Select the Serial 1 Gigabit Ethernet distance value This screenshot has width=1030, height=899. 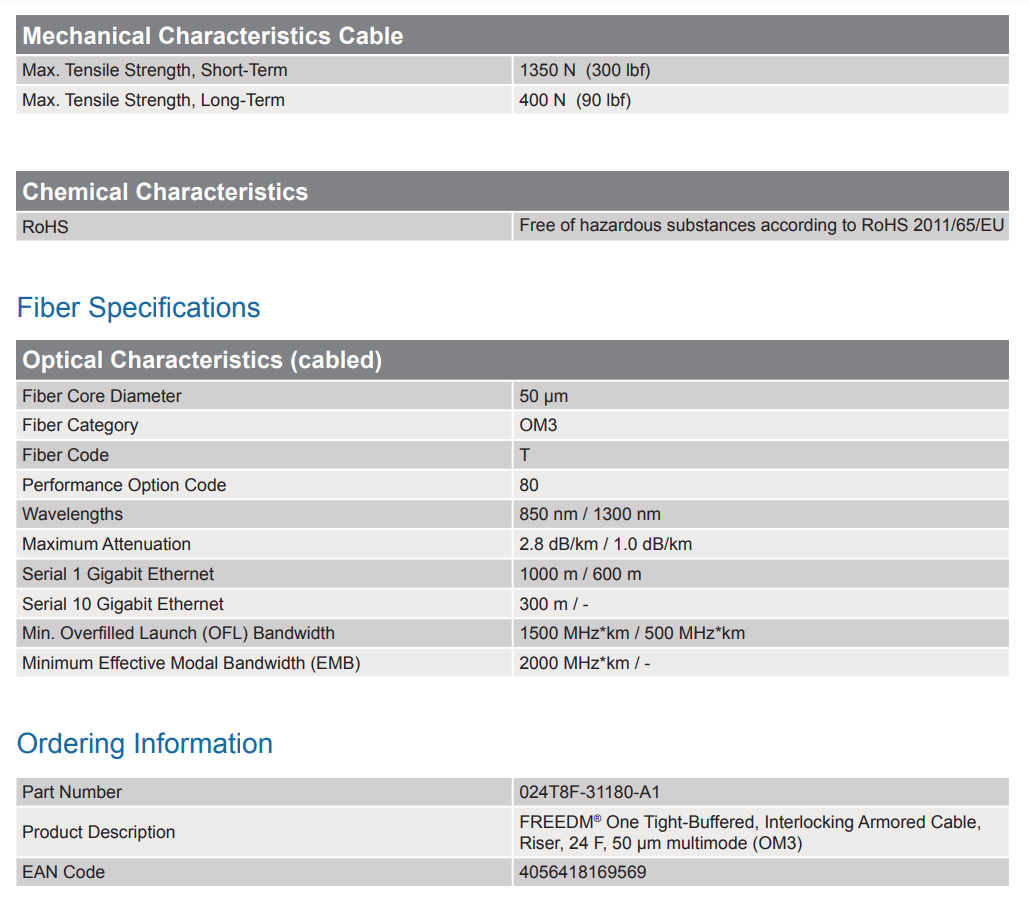[x=580, y=574]
